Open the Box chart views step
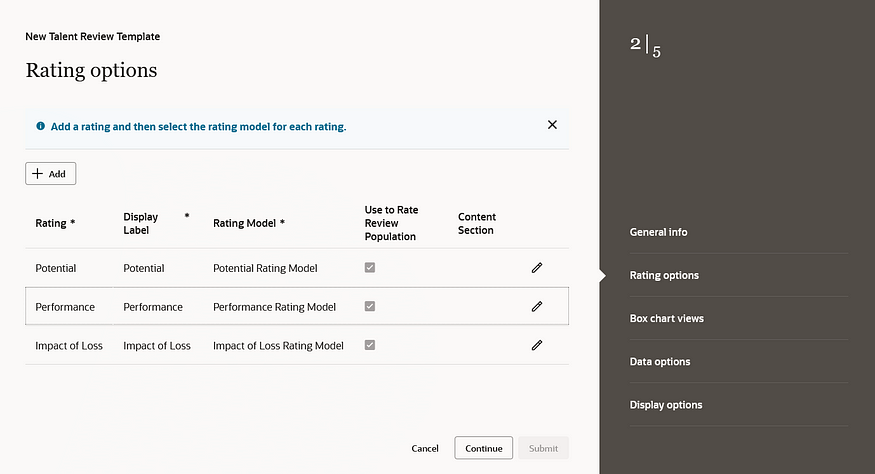This screenshot has width=875, height=474. (x=666, y=319)
